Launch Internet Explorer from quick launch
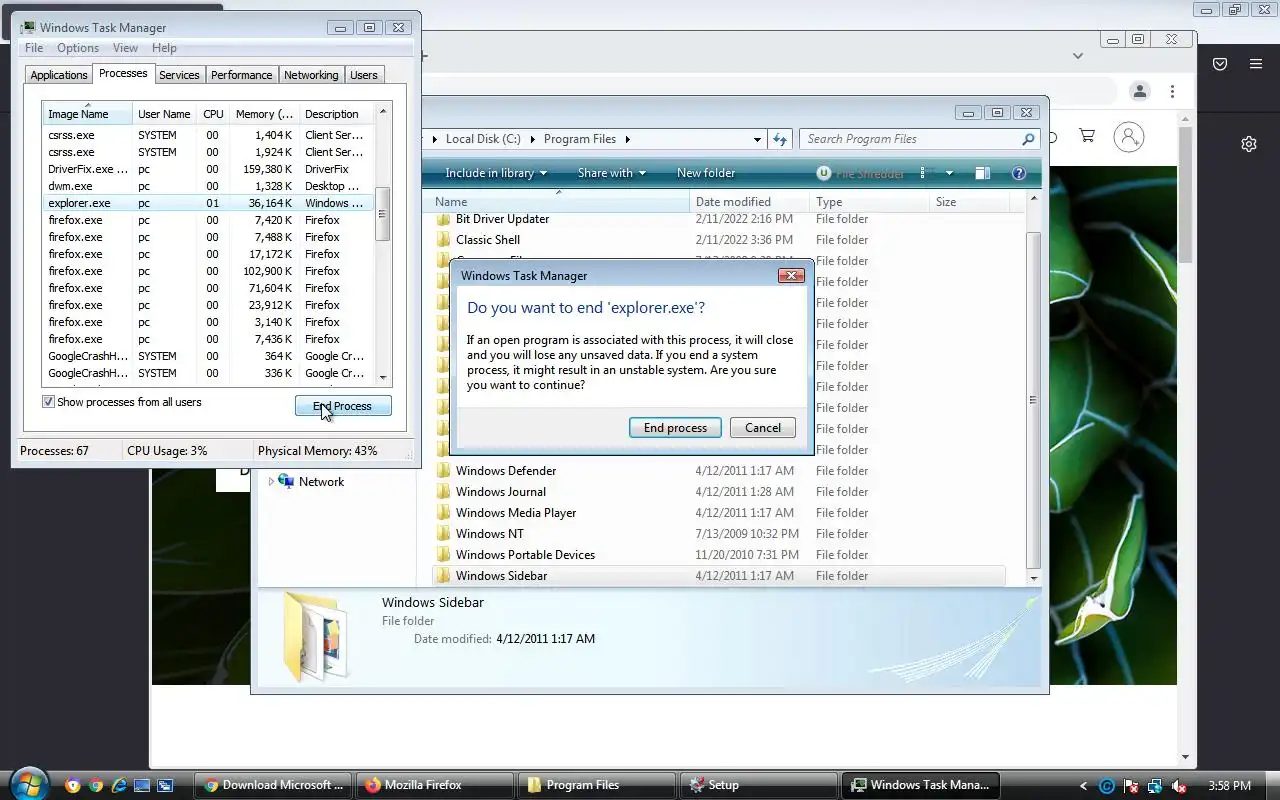The height and width of the screenshot is (800, 1280). pyautogui.click(x=119, y=786)
